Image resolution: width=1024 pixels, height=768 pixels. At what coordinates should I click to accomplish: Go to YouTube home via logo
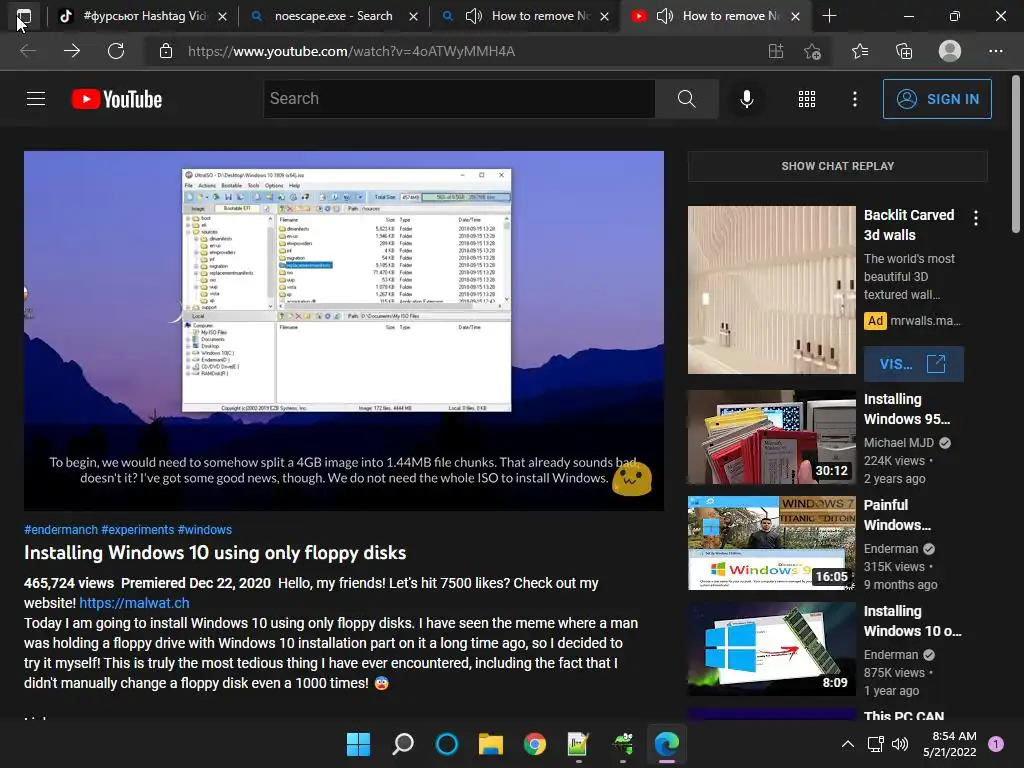pos(117,99)
